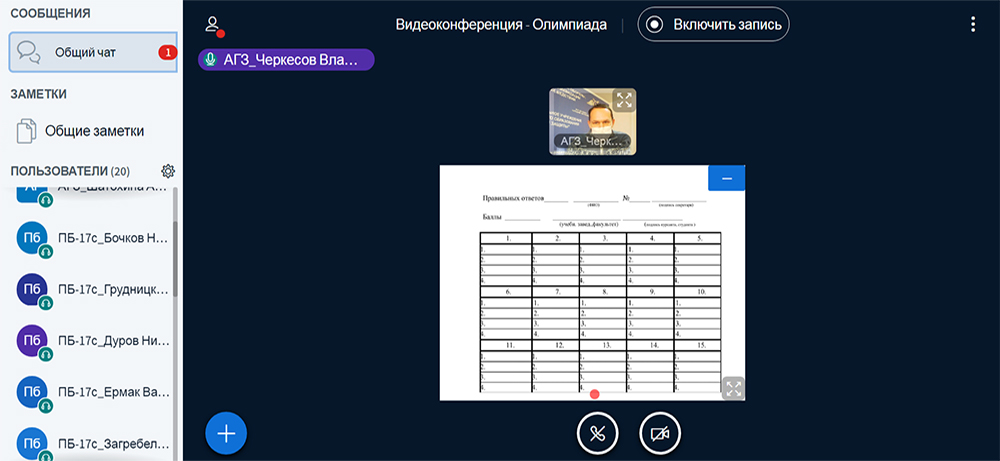This screenshot has height=461, width=1000.
Task: Click the user list scrollbar
Action: point(176,260)
